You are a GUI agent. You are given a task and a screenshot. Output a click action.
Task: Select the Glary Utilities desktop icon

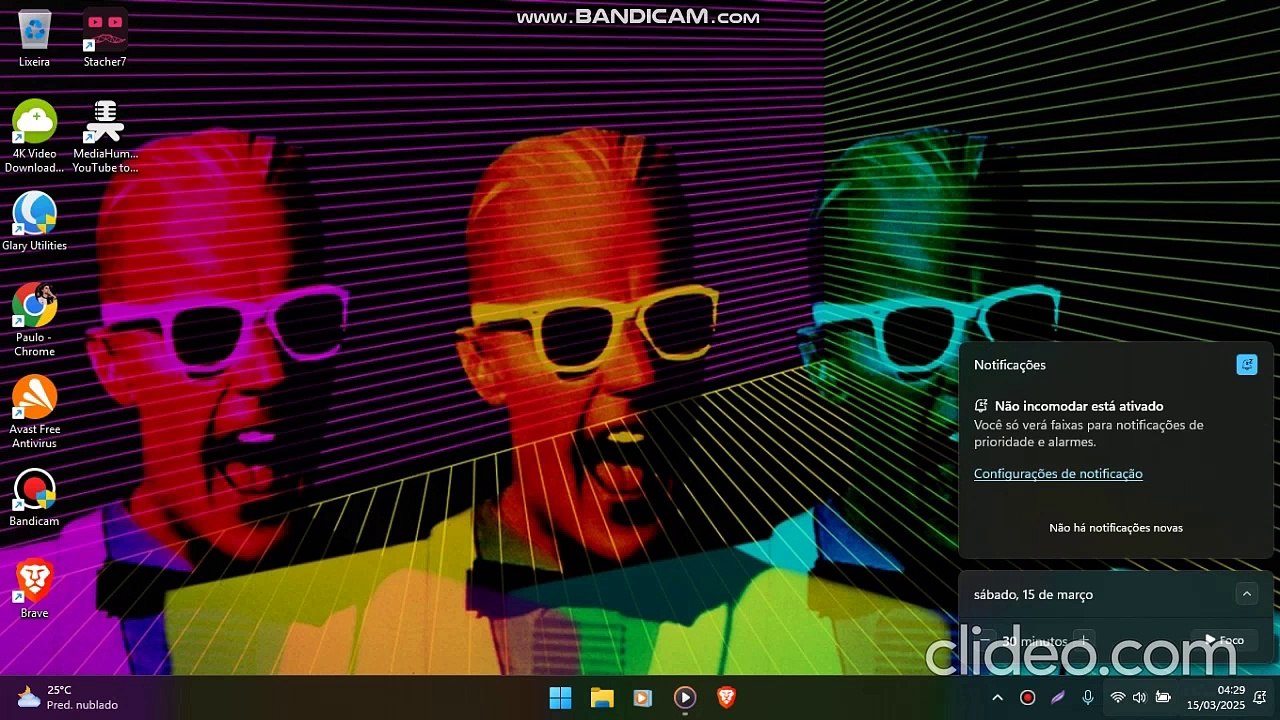coord(34,221)
